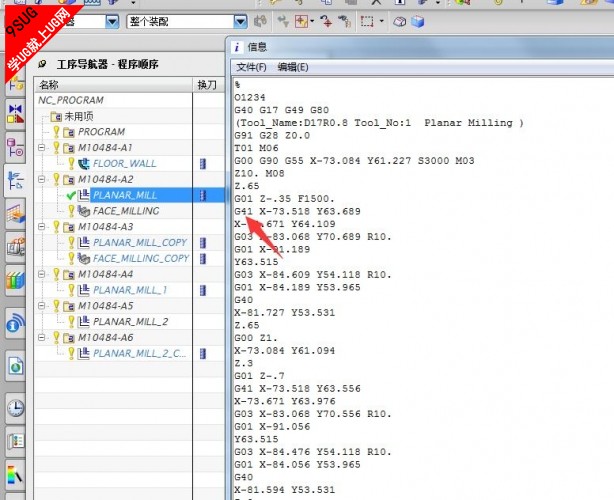Open the Machine Tool Navigator sidebar tab
Viewport: 614px width, 500px height.
click(15, 215)
